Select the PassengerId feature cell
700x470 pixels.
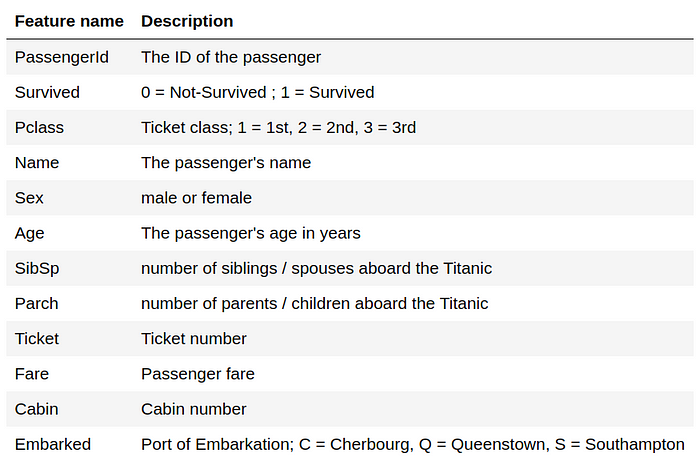[x=62, y=57]
